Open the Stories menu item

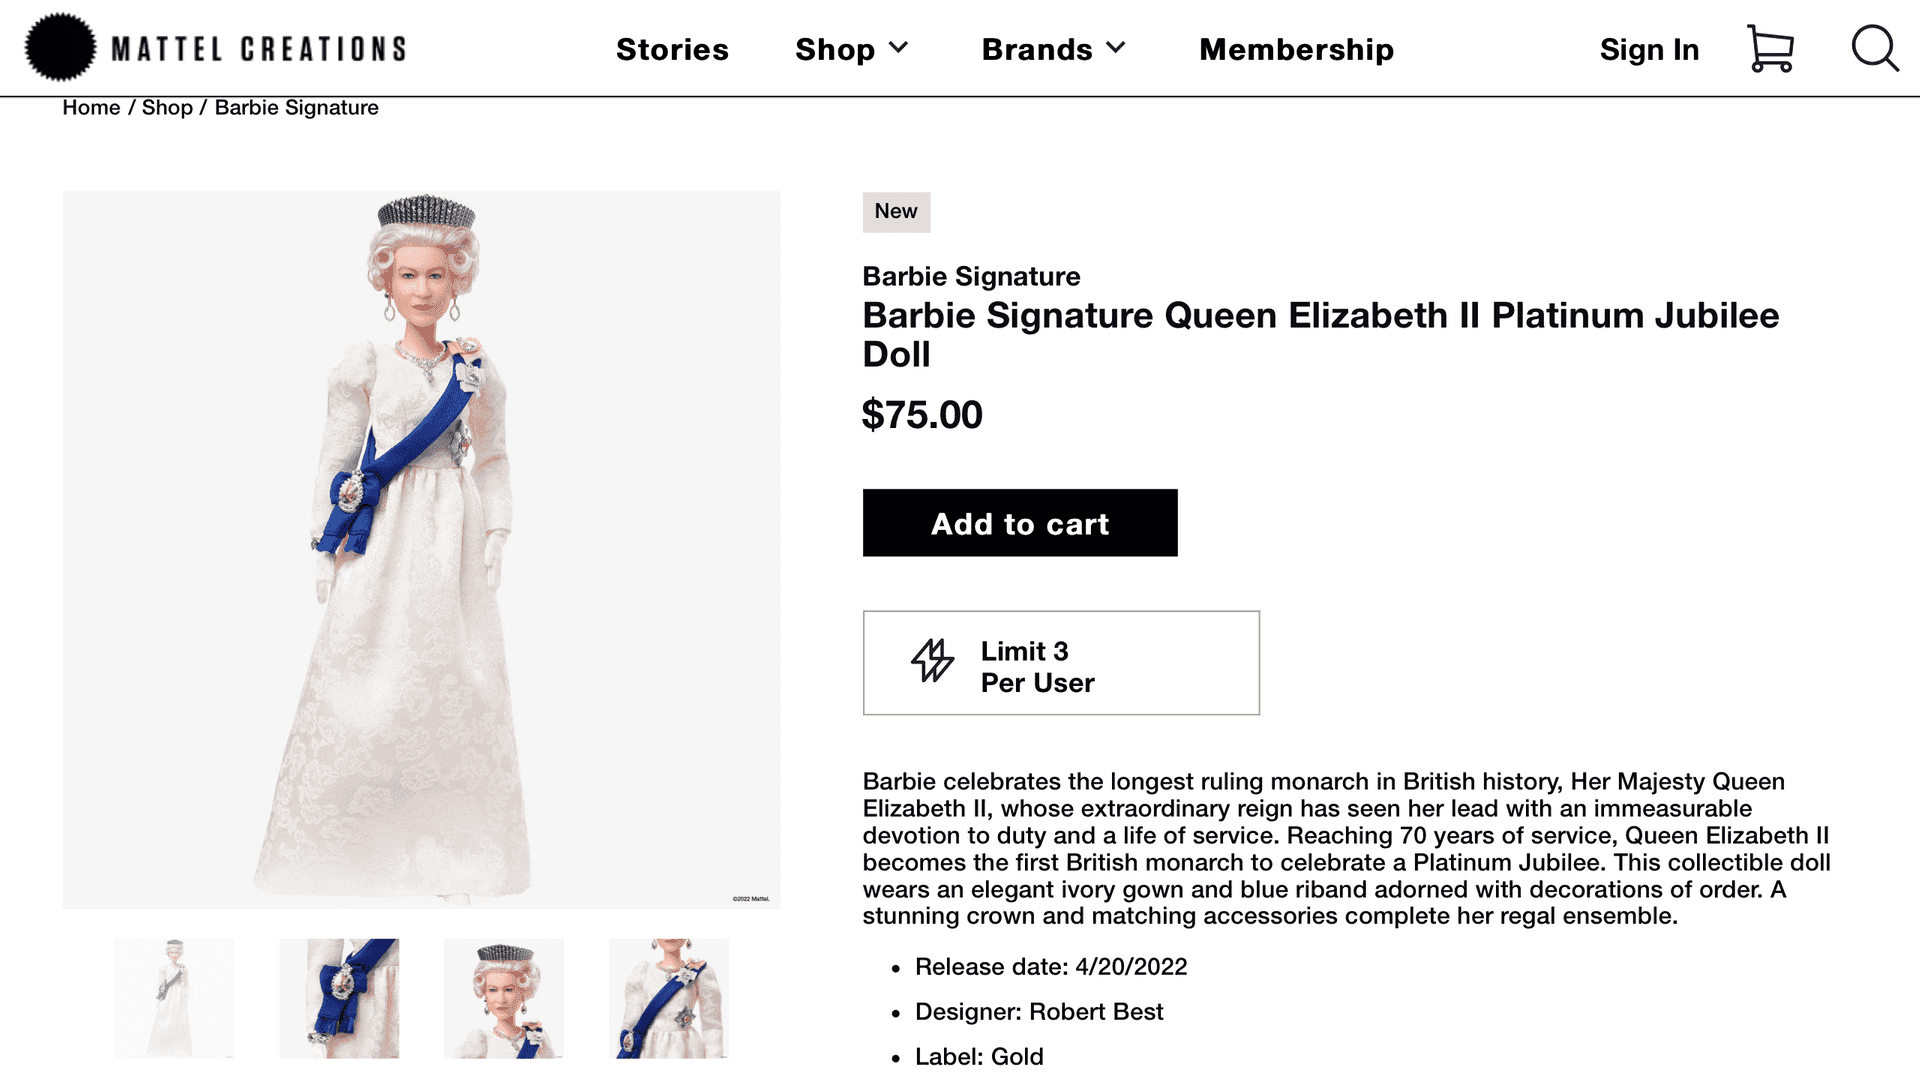[672, 49]
